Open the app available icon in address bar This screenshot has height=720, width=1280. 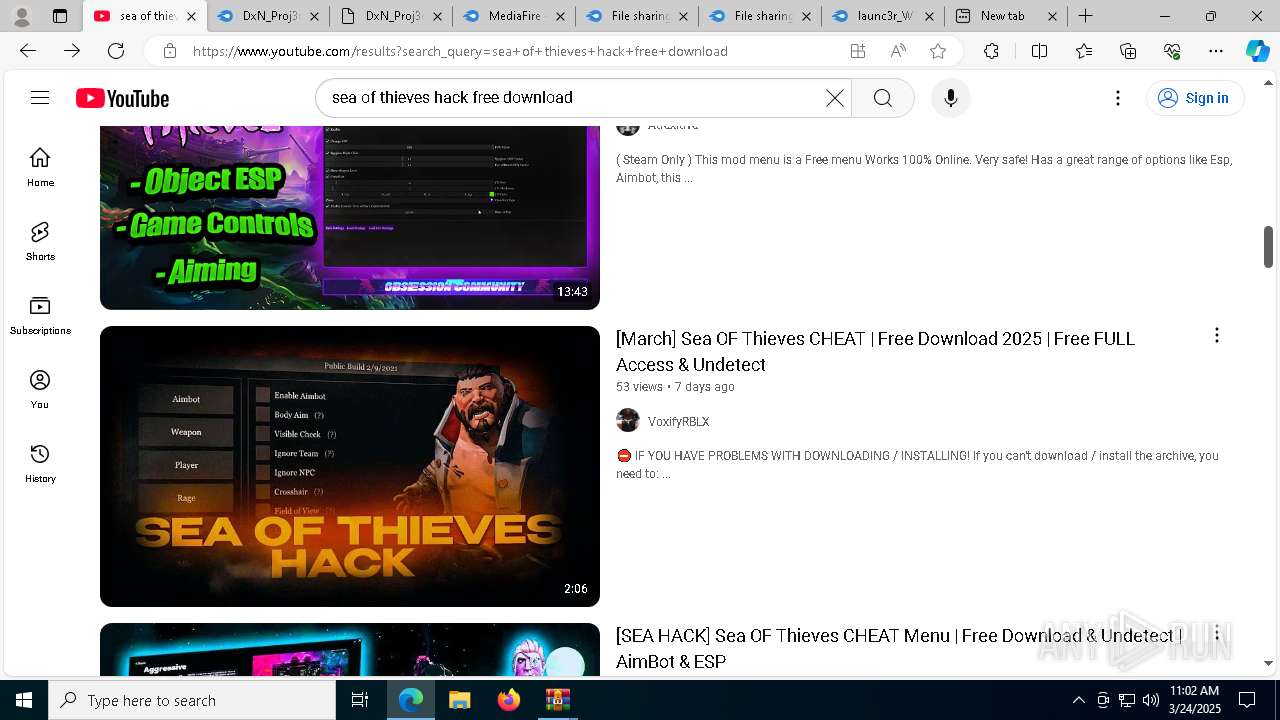[857, 51]
